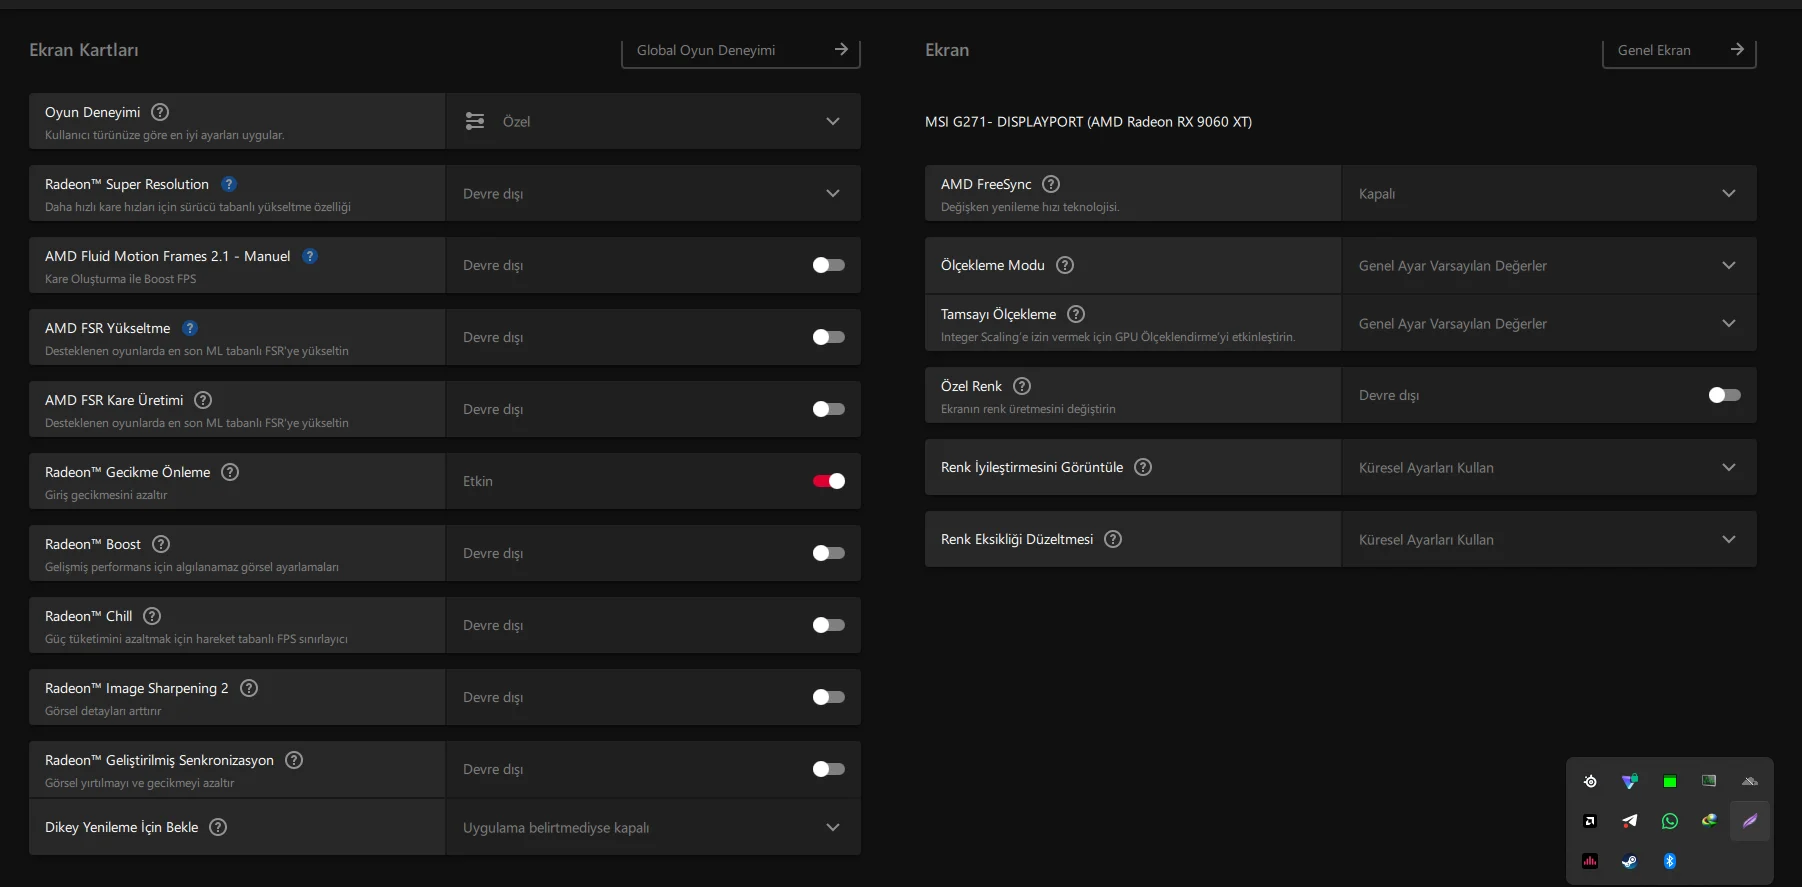Click the WhatsApp tray icon

click(x=1670, y=821)
